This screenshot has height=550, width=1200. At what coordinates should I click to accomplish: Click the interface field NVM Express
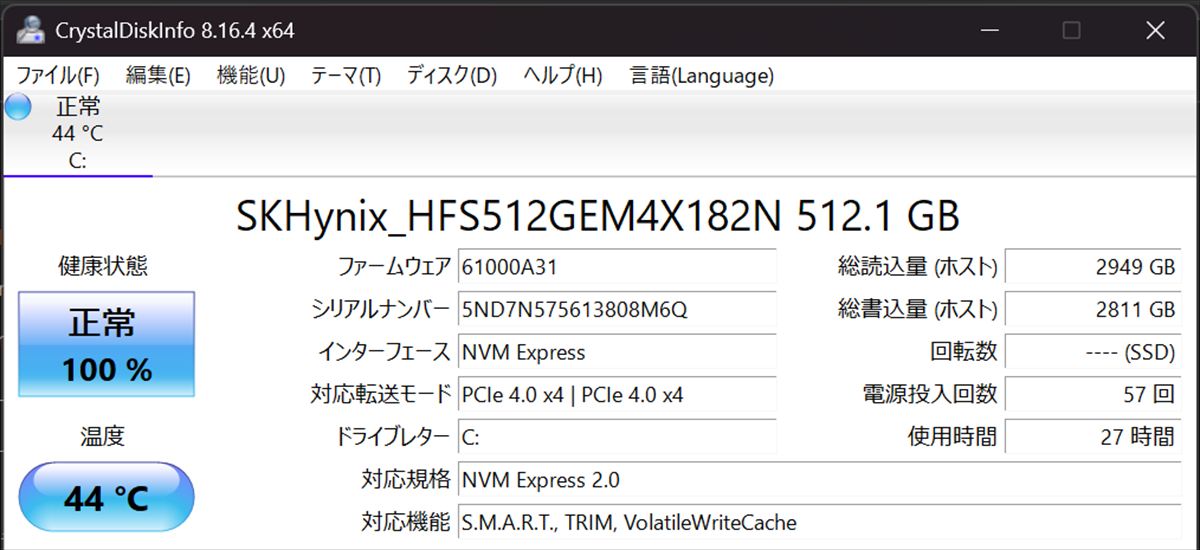[617, 352]
